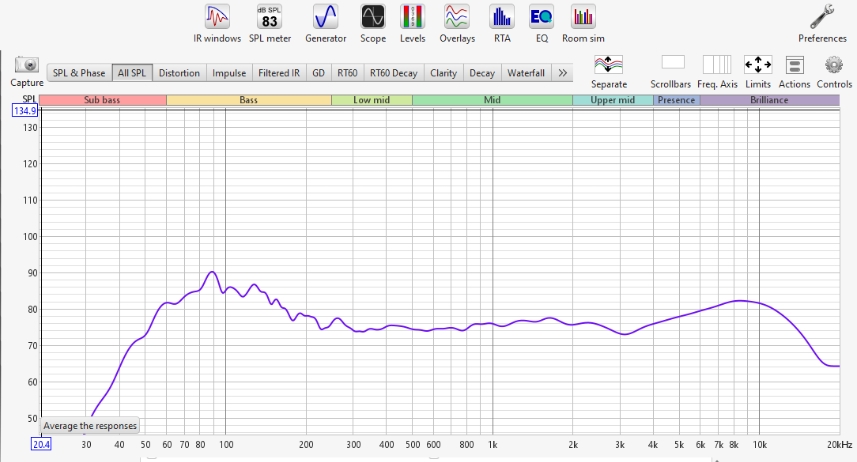Switch to the Waterfall tab

tap(526, 73)
